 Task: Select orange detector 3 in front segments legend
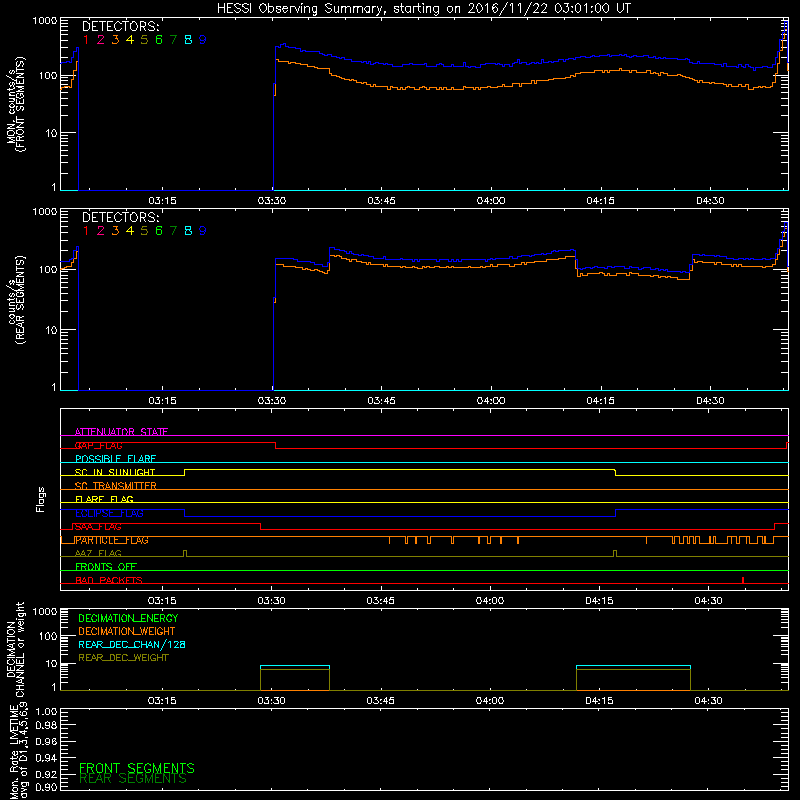(115, 40)
